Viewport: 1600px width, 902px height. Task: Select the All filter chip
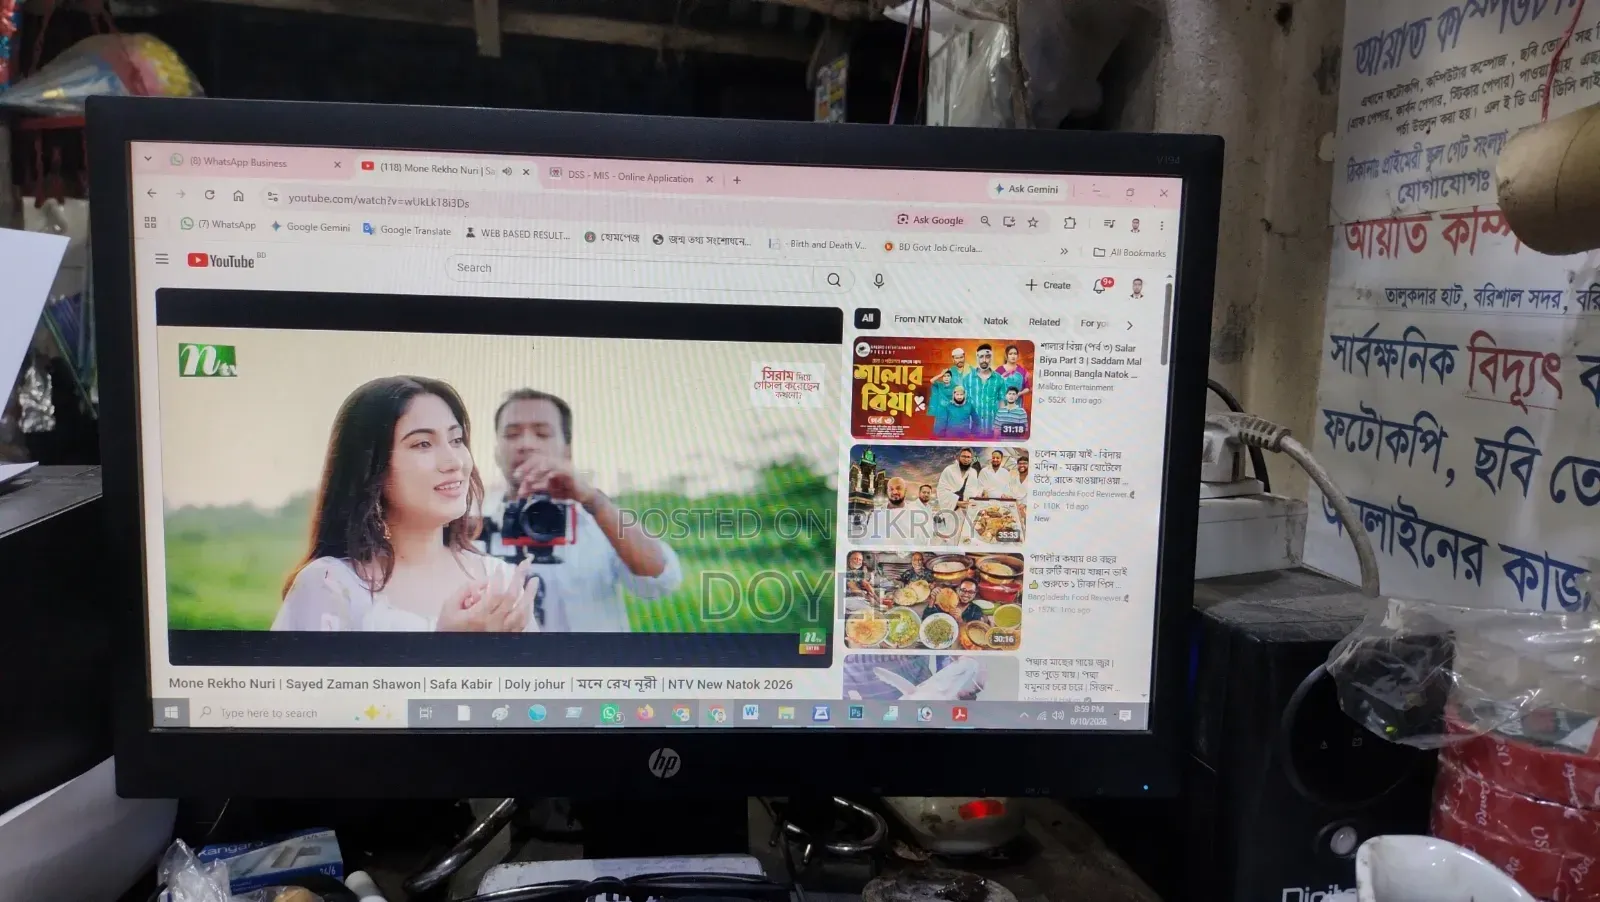(867, 318)
